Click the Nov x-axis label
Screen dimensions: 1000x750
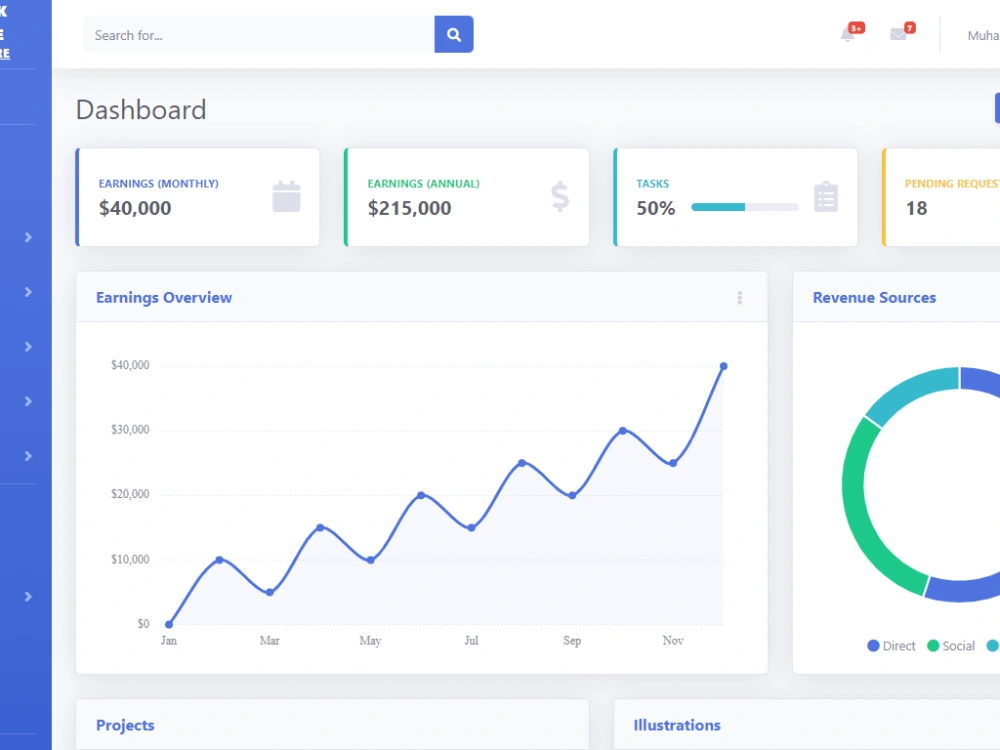pos(673,640)
